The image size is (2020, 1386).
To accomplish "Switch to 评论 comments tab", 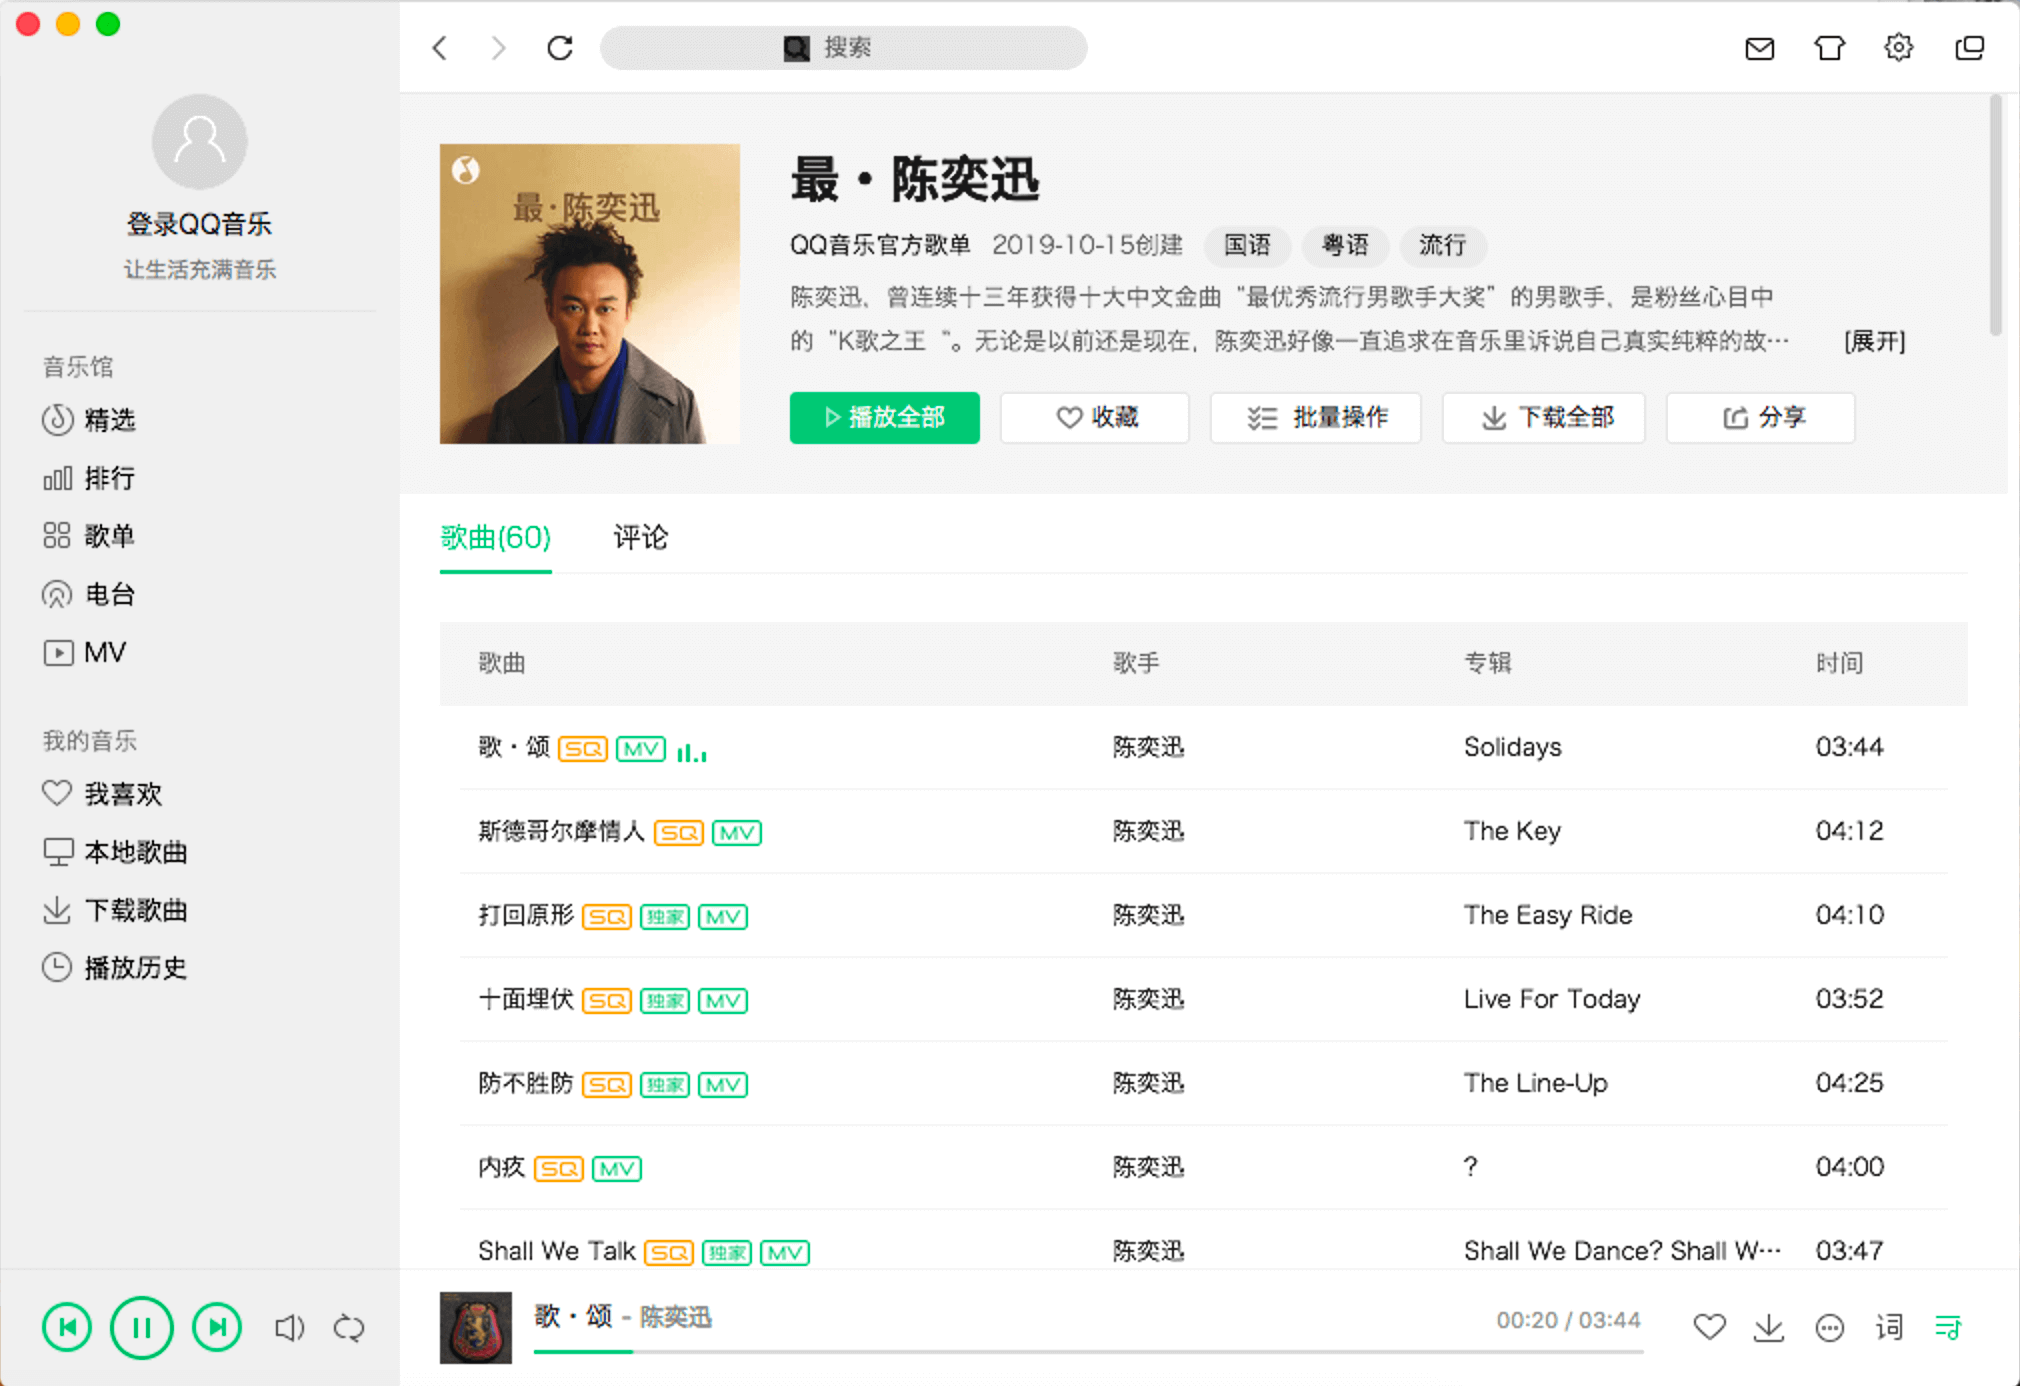I will tap(640, 538).
